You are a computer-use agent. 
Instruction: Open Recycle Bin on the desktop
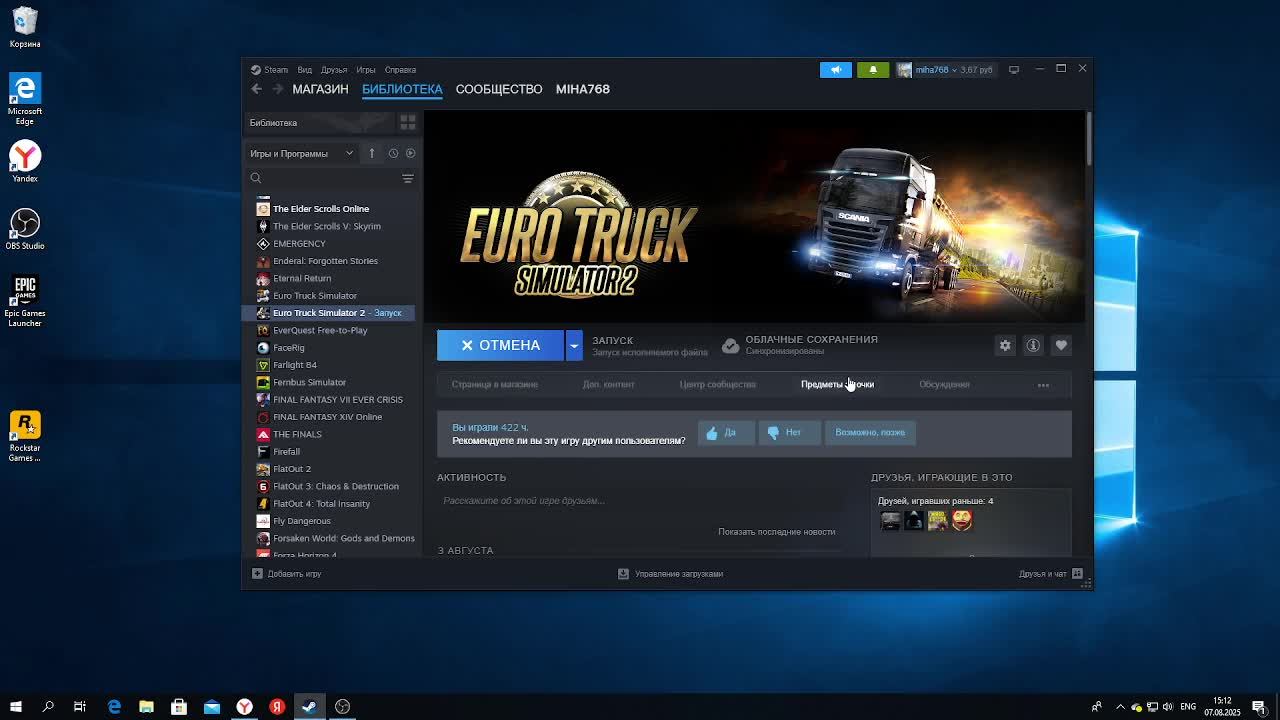25,28
